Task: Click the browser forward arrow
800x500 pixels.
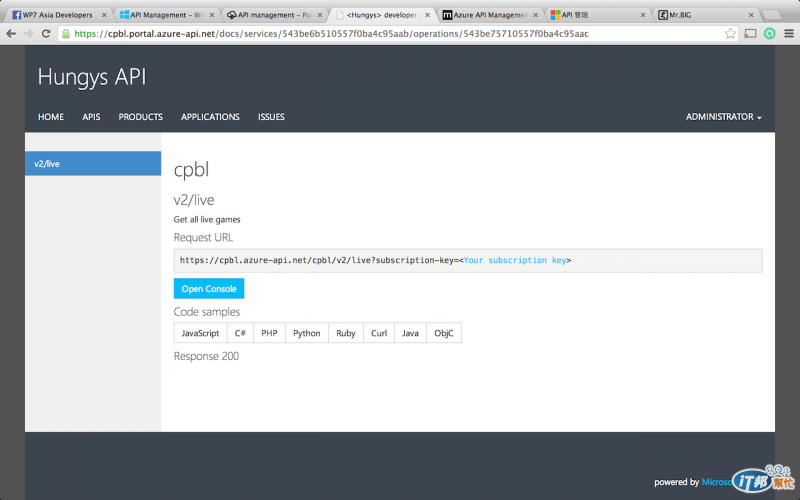Action: pyautogui.click(x=28, y=34)
